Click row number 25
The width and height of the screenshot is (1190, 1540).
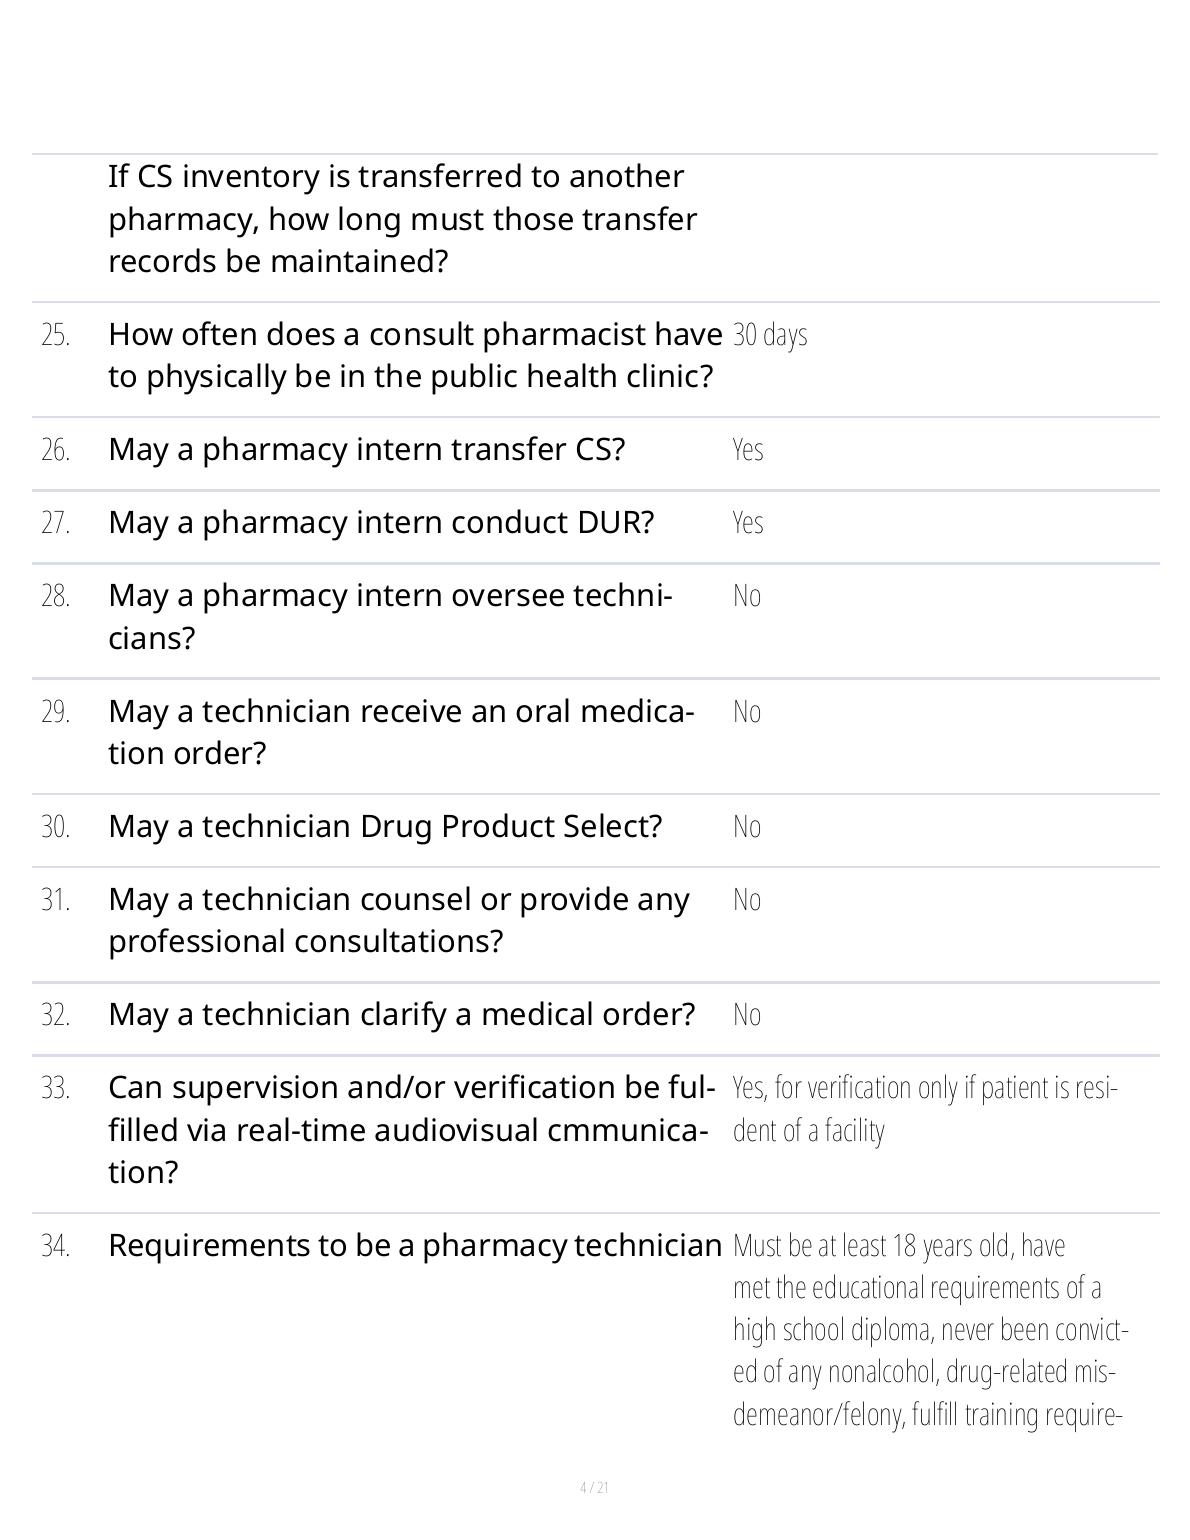[x=56, y=335]
